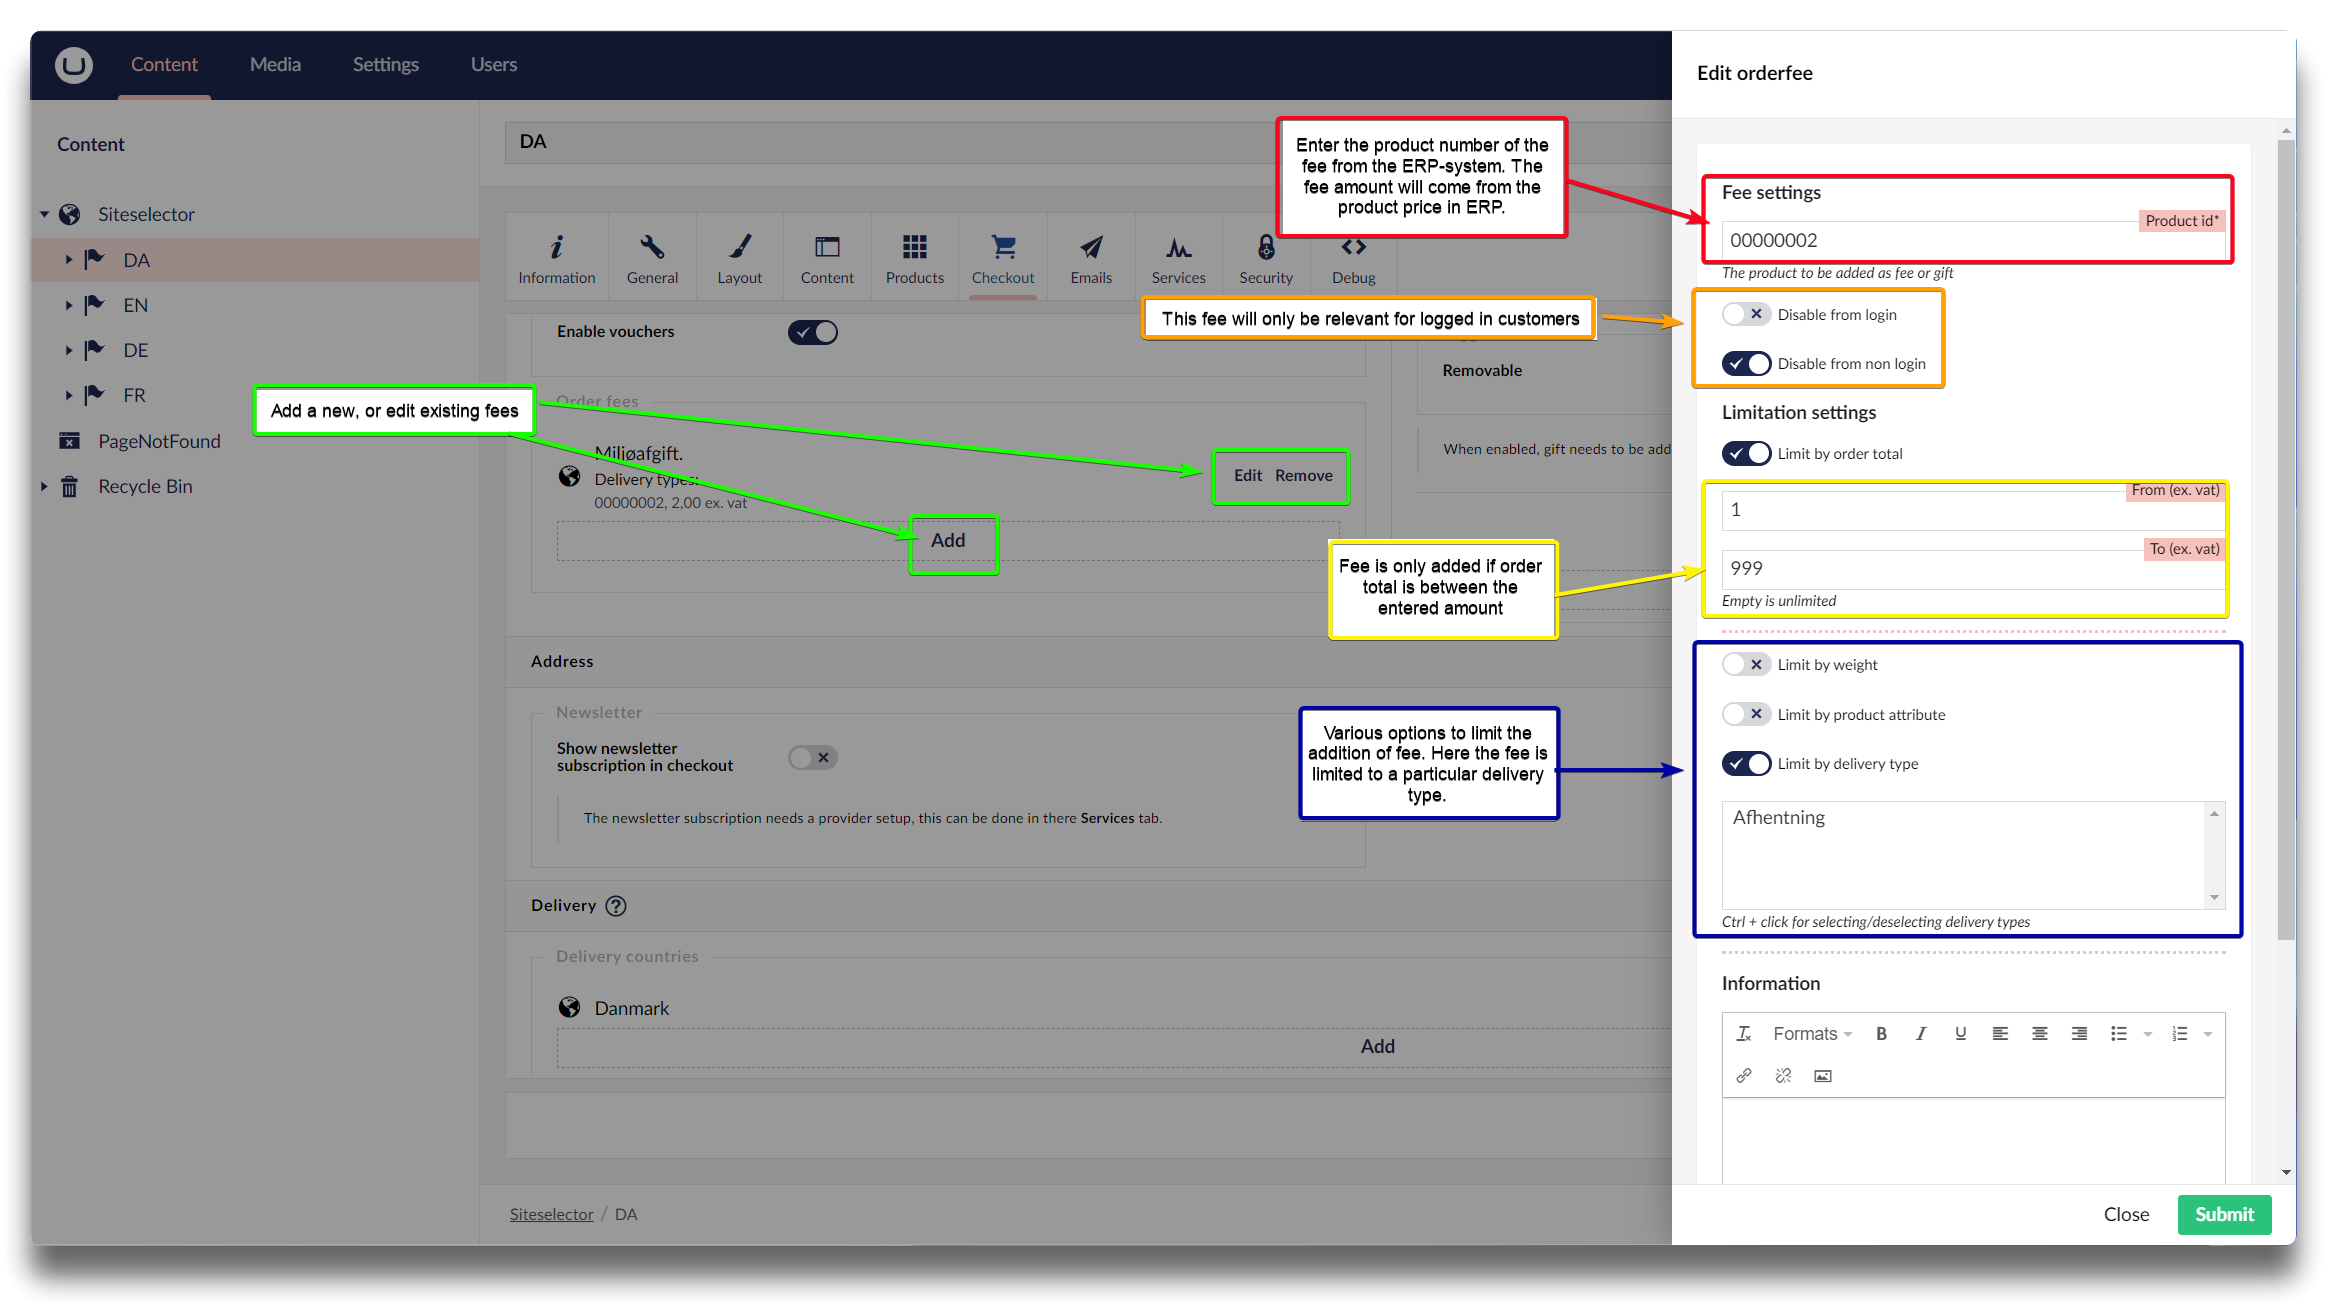Click the Delivery help question-mark icon
The width and height of the screenshot is (2327, 1308).
click(616, 906)
